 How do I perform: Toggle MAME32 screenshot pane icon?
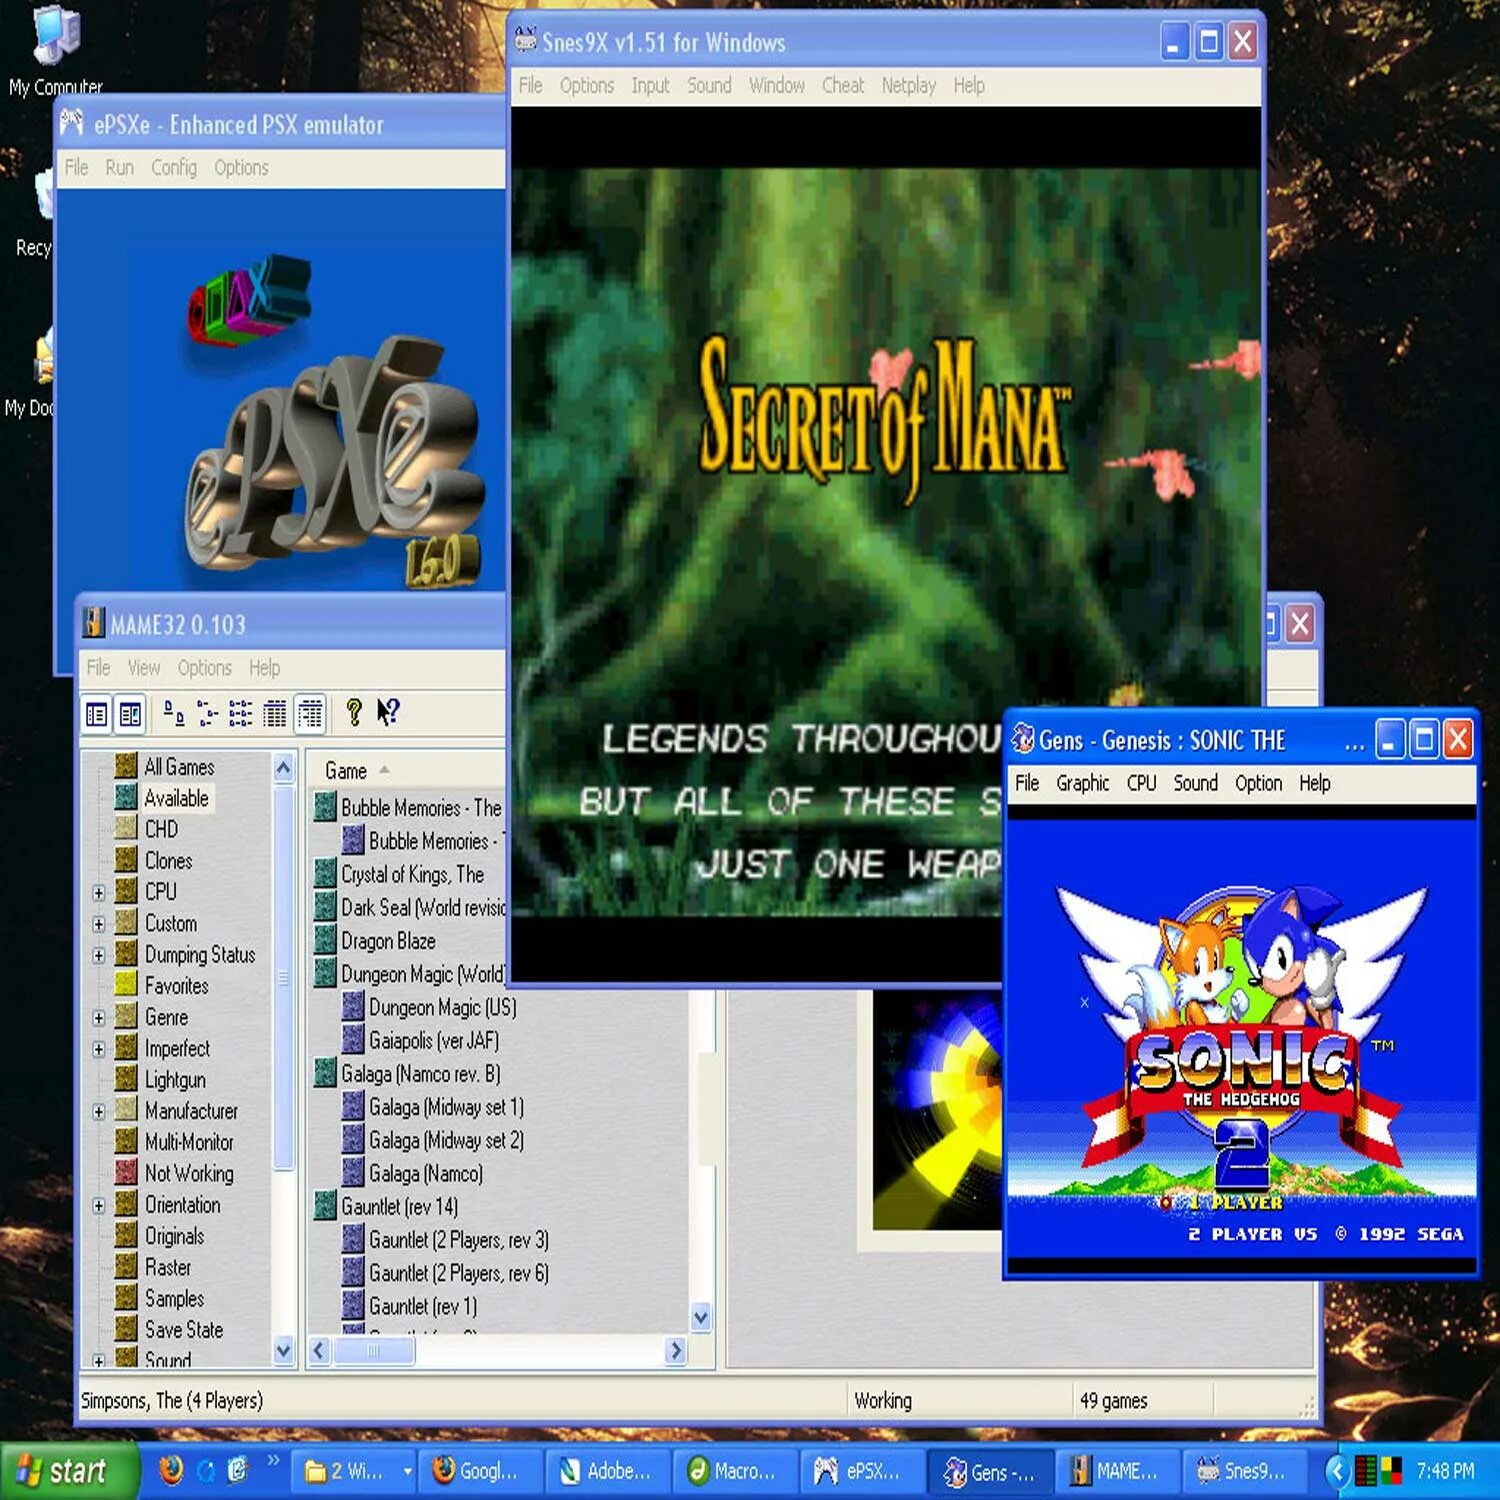(x=130, y=714)
